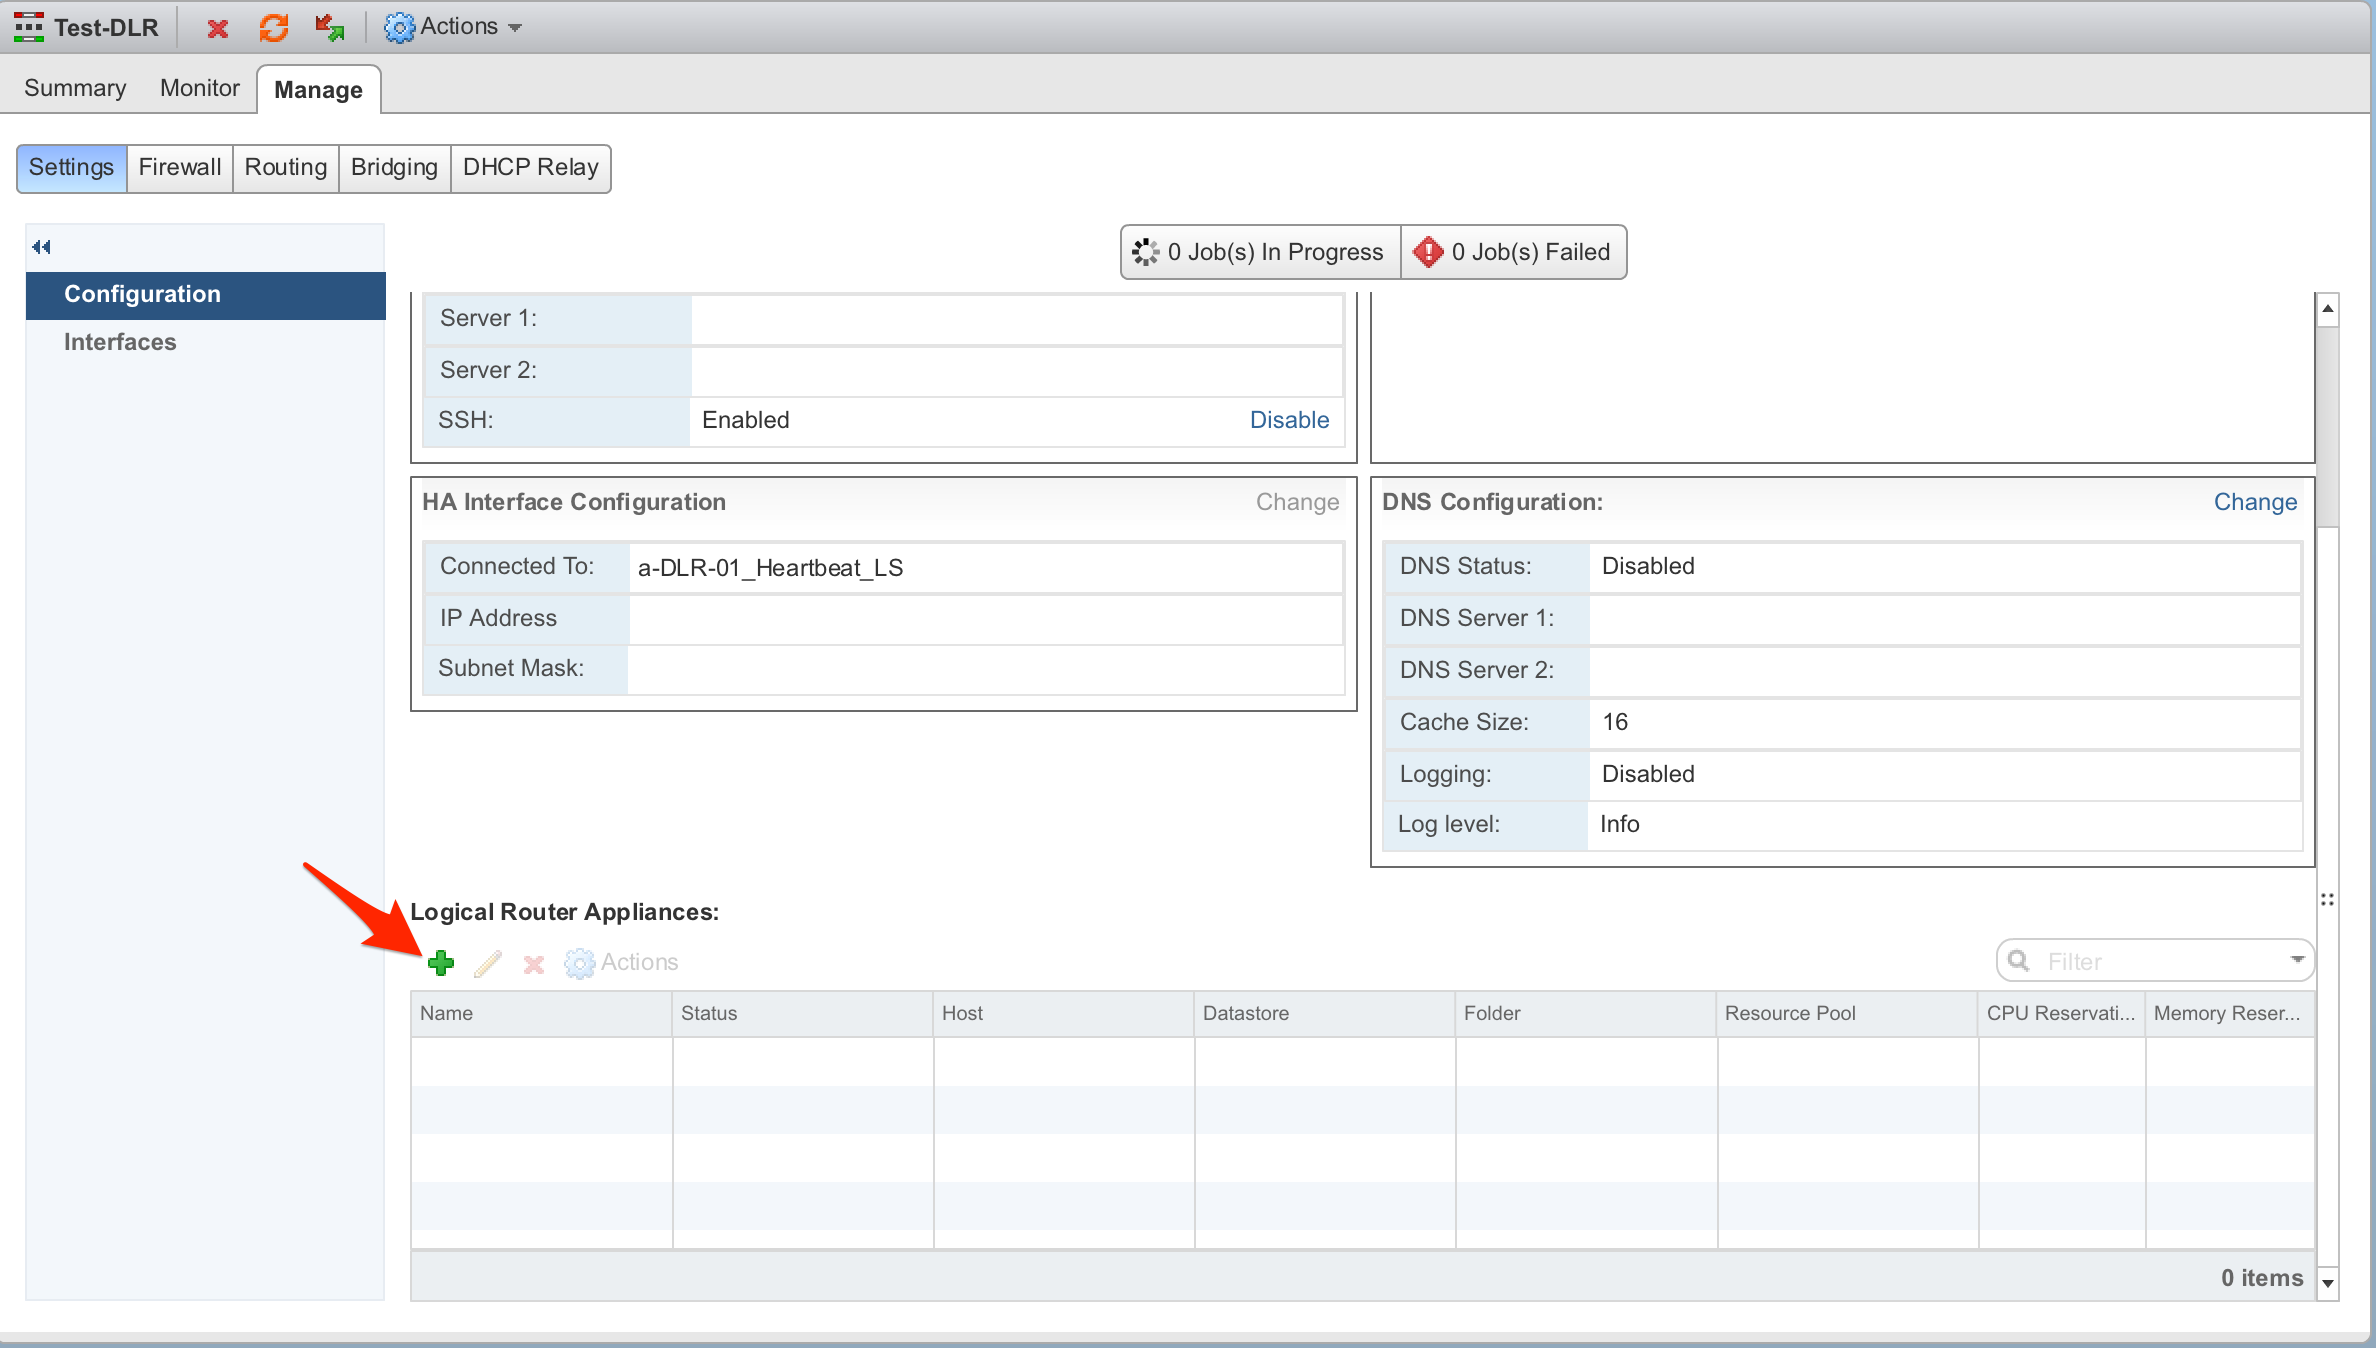Click the a-DLR-01_Heartbeat_LS value
This screenshot has width=2376, height=1348.
tap(770, 568)
